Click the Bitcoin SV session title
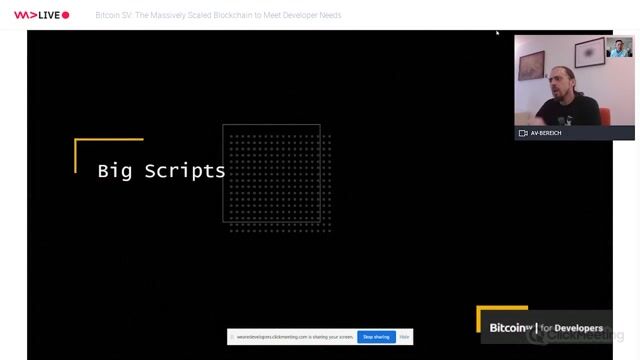 pos(218,15)
